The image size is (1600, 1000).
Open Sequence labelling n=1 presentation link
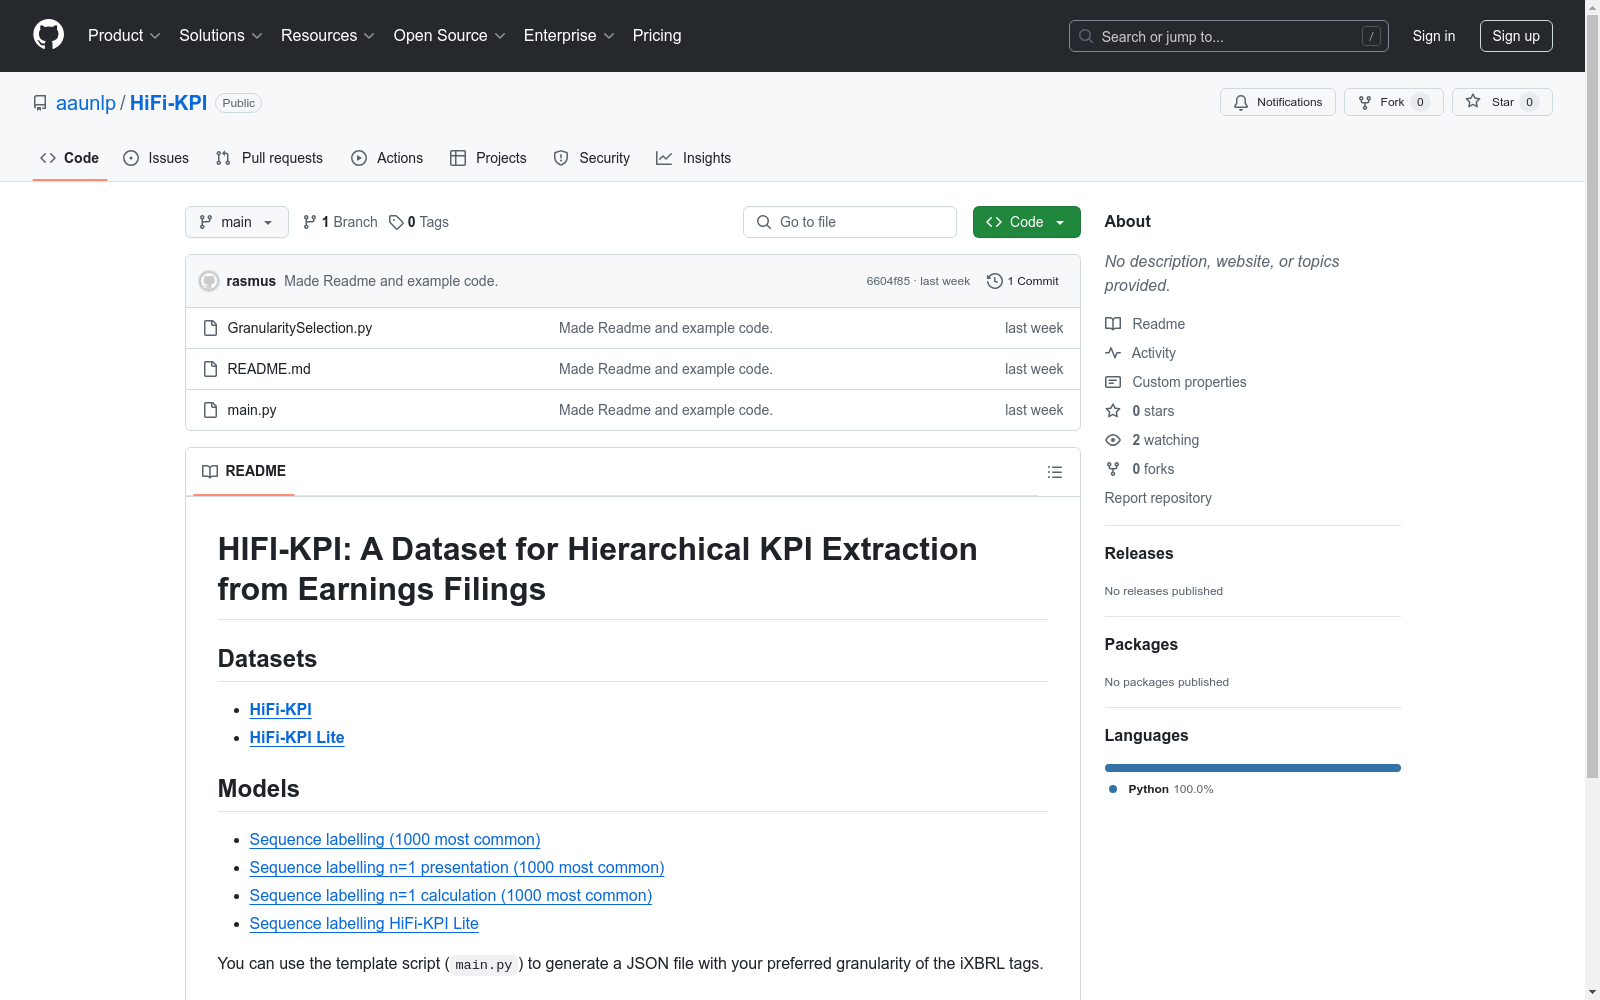coord(457,868)
